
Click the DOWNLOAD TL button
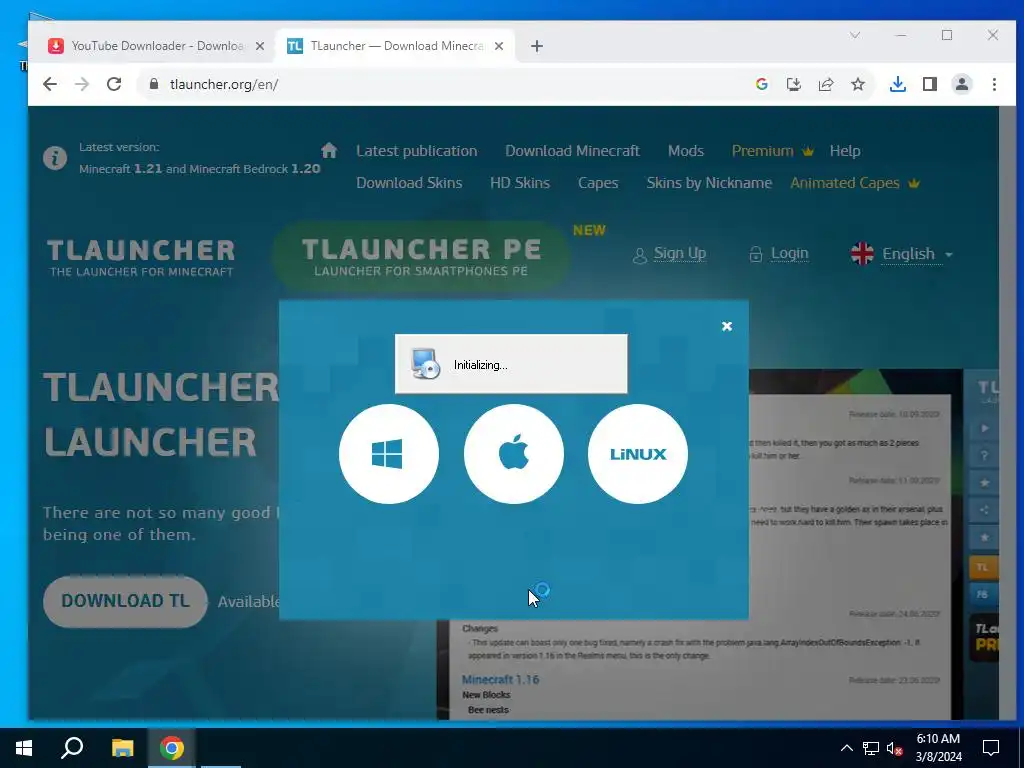pyautogui.click(x=125, y=601)
